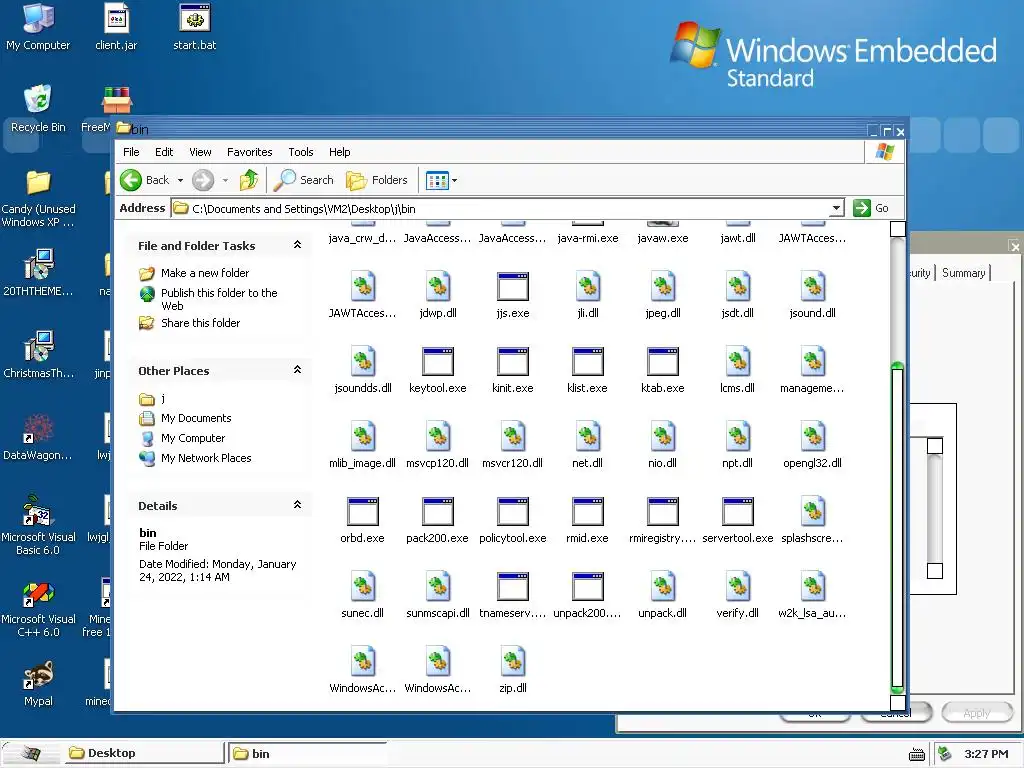This screenshot has width=1024, height=768.
Task: Collapse the Details section
Action: [x=297, y=505]
